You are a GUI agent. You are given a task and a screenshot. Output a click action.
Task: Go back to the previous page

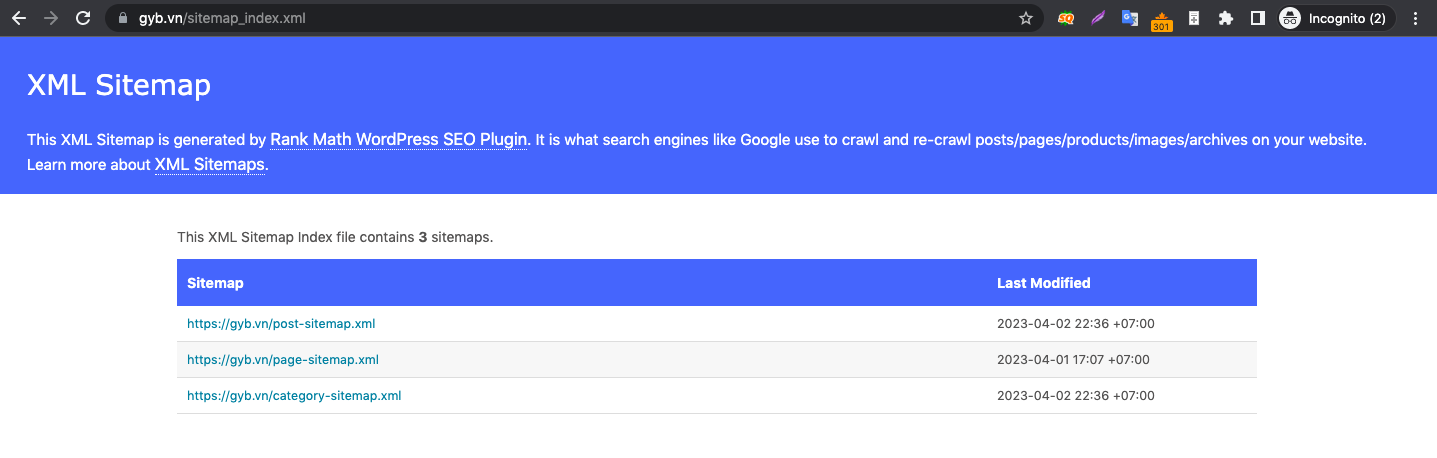18,18
